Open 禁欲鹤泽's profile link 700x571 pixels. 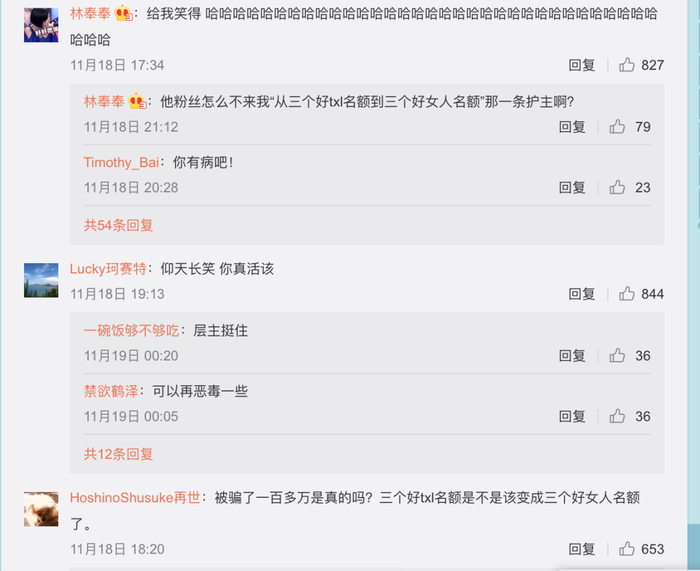point(111,391)
